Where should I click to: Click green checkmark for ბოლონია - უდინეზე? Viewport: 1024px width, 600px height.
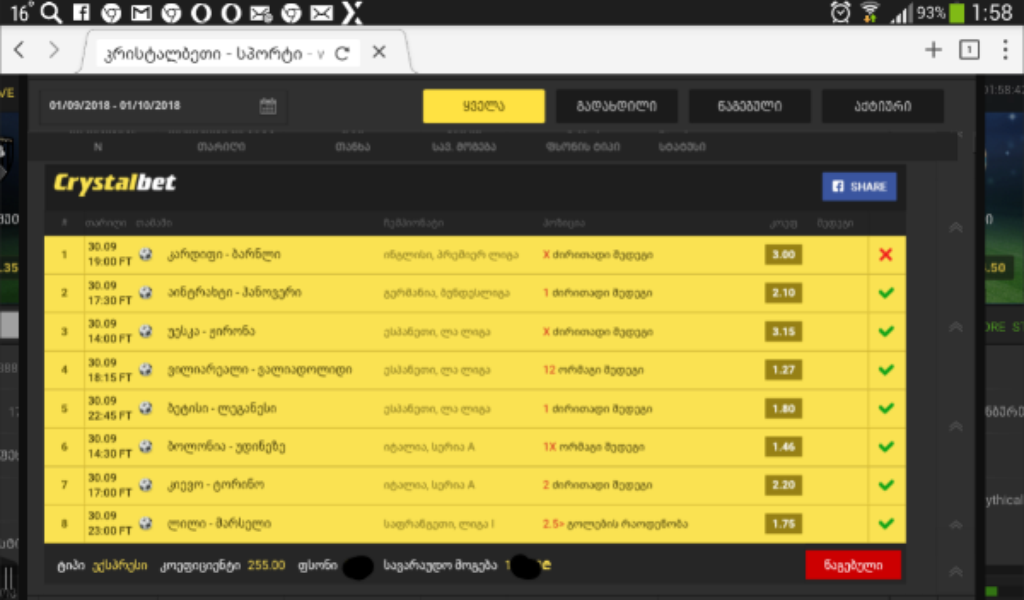[x=886, y=447]
